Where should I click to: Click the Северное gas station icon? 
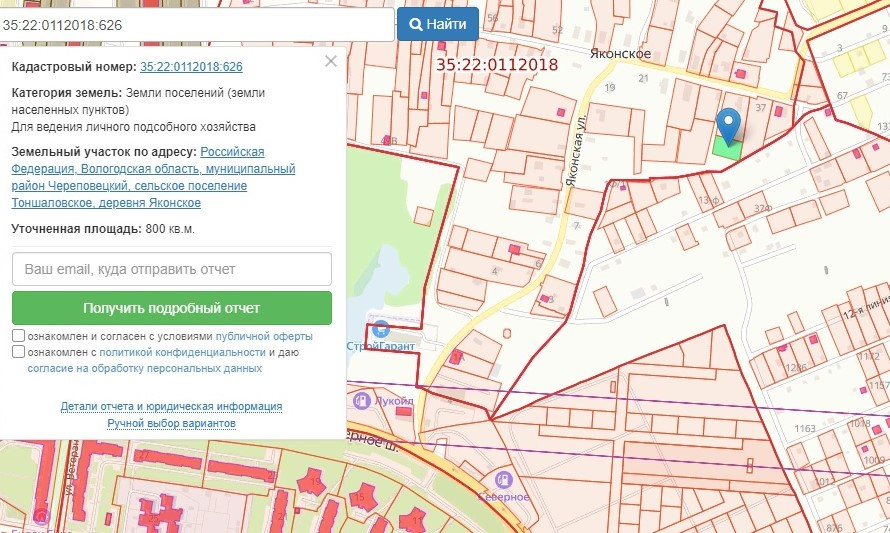503,480
